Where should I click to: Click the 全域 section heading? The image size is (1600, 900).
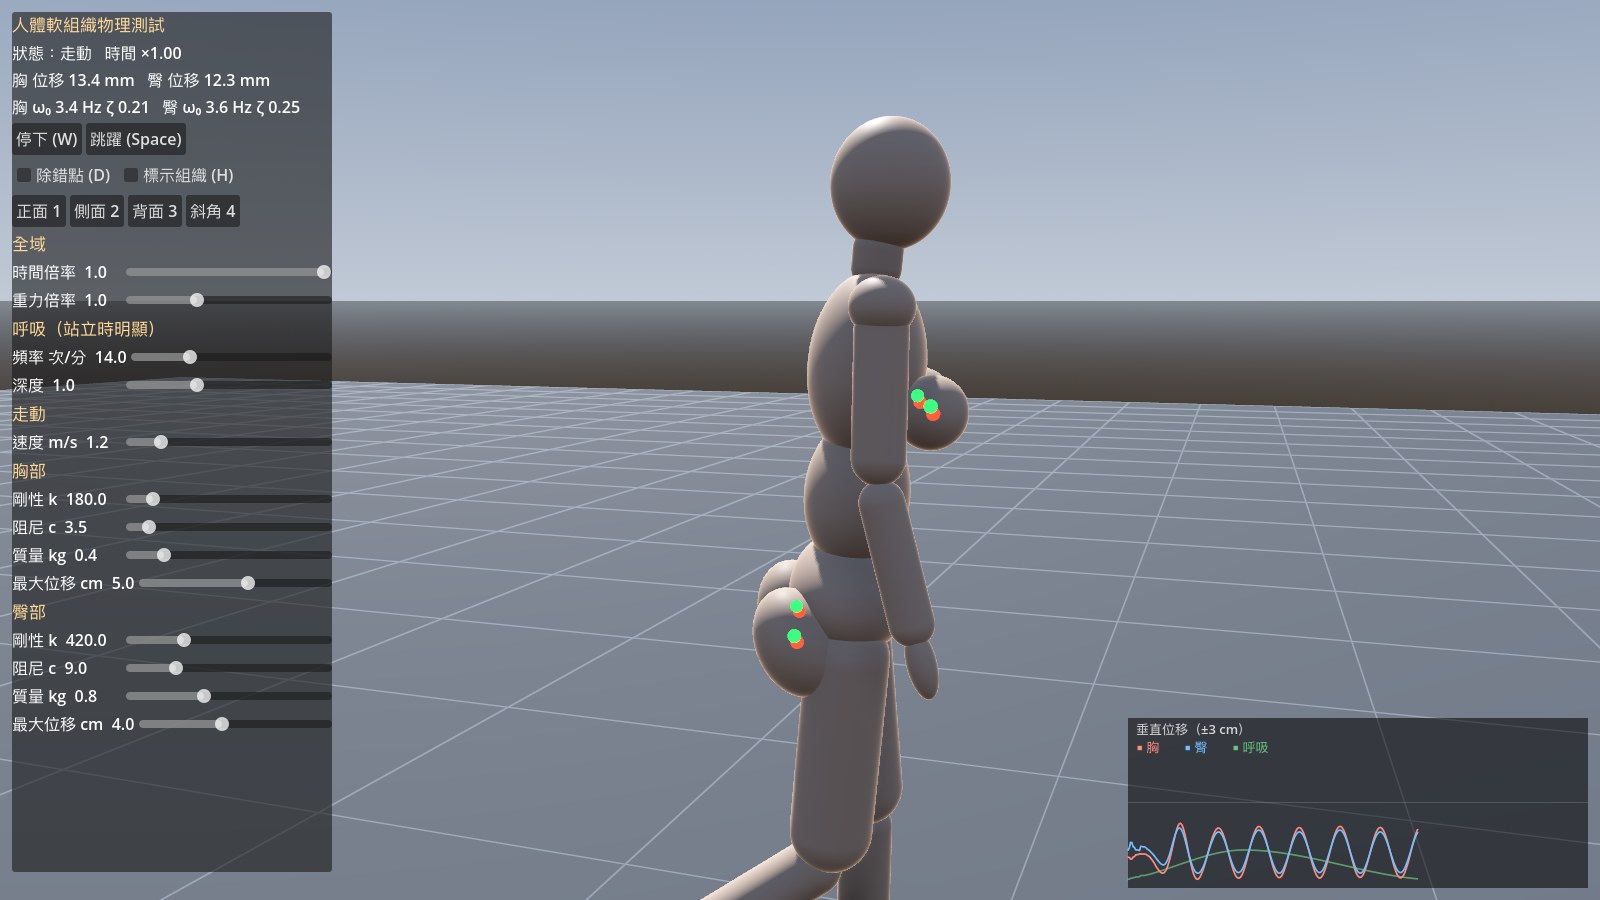(x=29, y=244)
